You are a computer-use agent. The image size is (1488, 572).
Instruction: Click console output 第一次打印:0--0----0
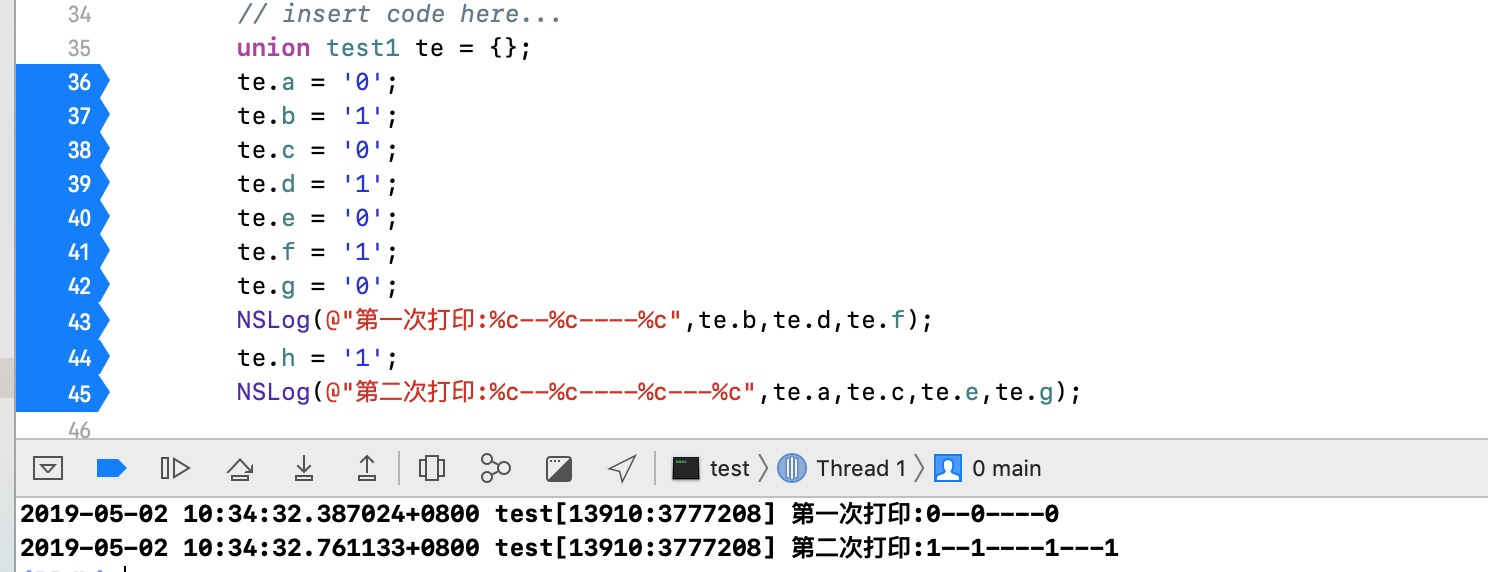(x=925, y=515)
